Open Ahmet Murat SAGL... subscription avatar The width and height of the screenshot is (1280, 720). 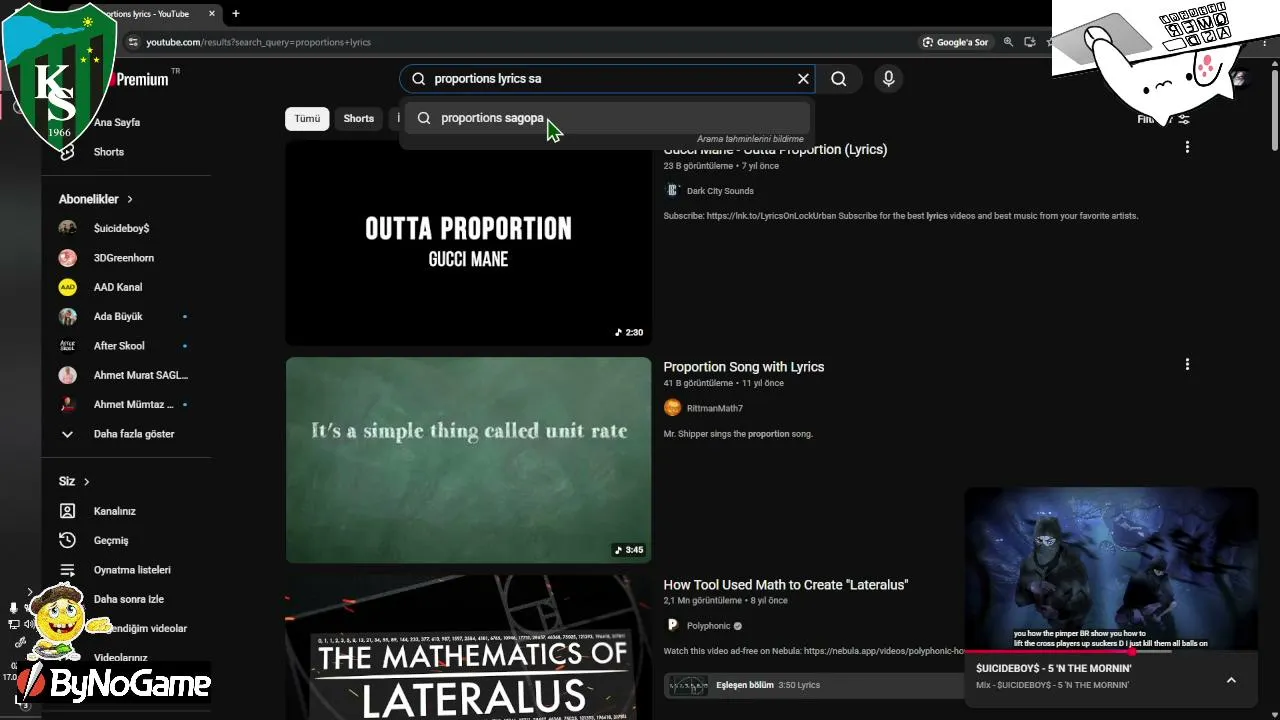(x=67, y=375)
